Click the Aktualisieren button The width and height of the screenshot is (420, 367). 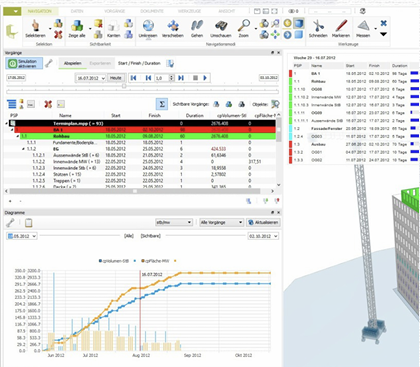[x=263, y=222]
